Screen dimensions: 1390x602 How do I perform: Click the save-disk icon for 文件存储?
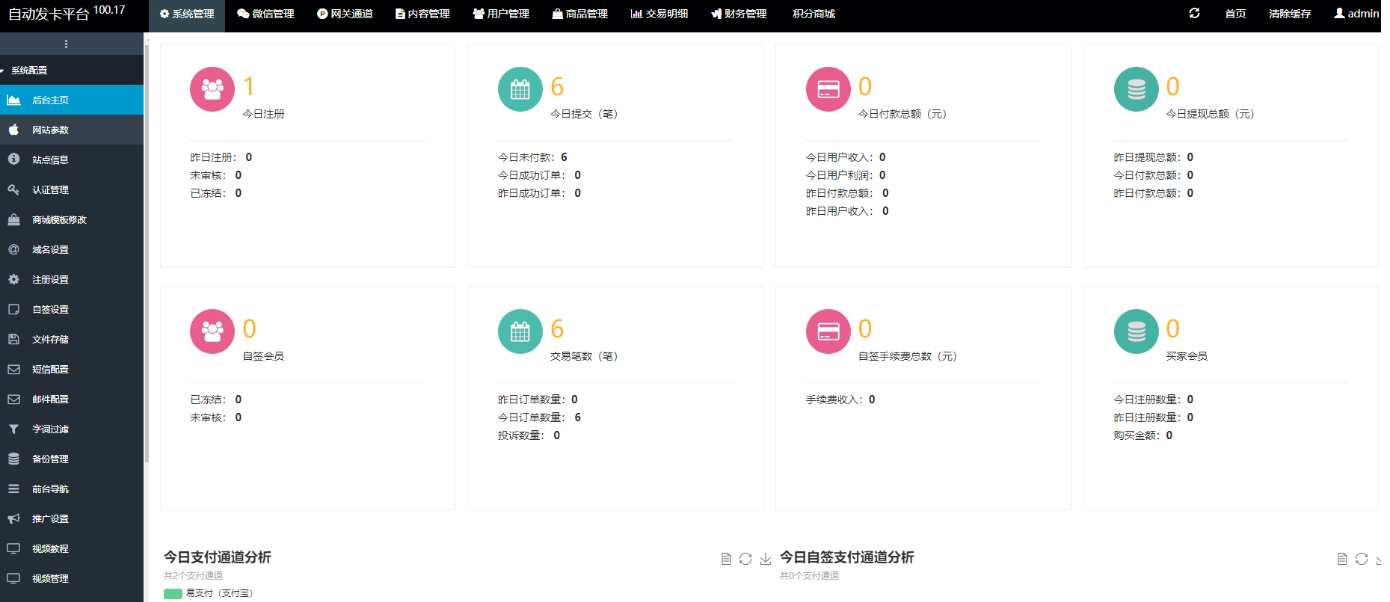[x=14, y=340]
